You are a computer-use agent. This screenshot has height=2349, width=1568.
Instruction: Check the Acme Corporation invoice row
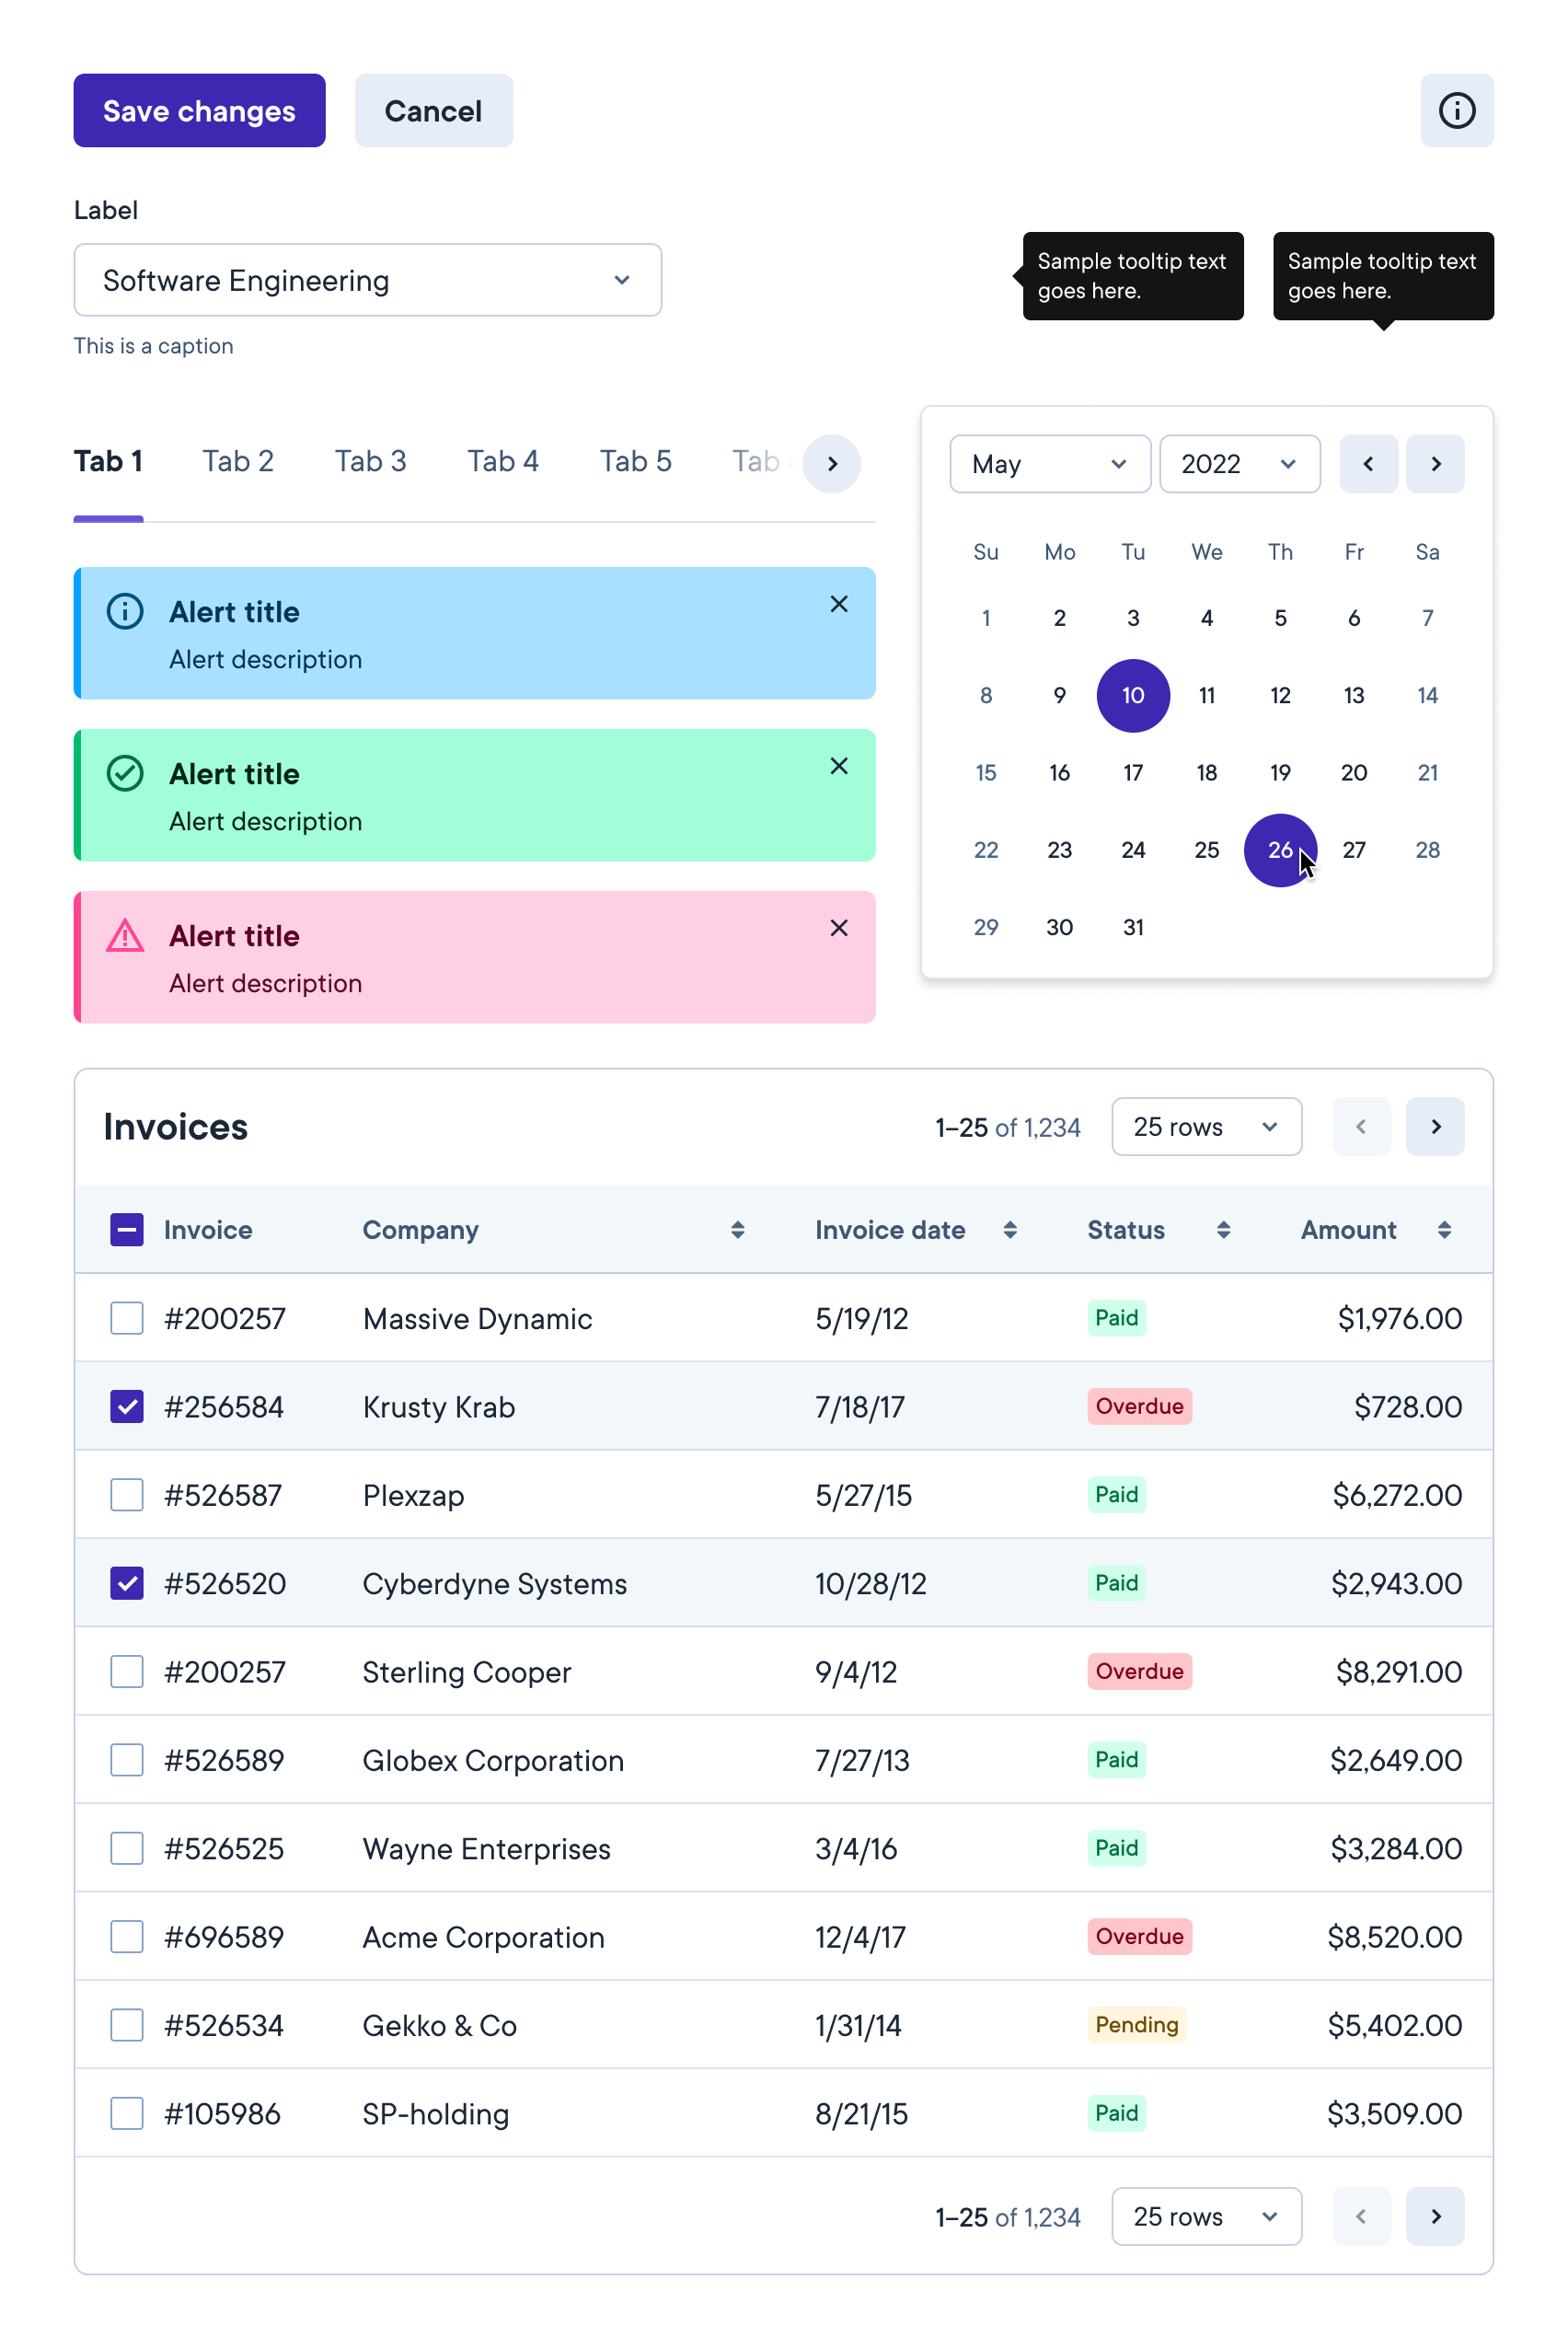tap(127, 1936)
